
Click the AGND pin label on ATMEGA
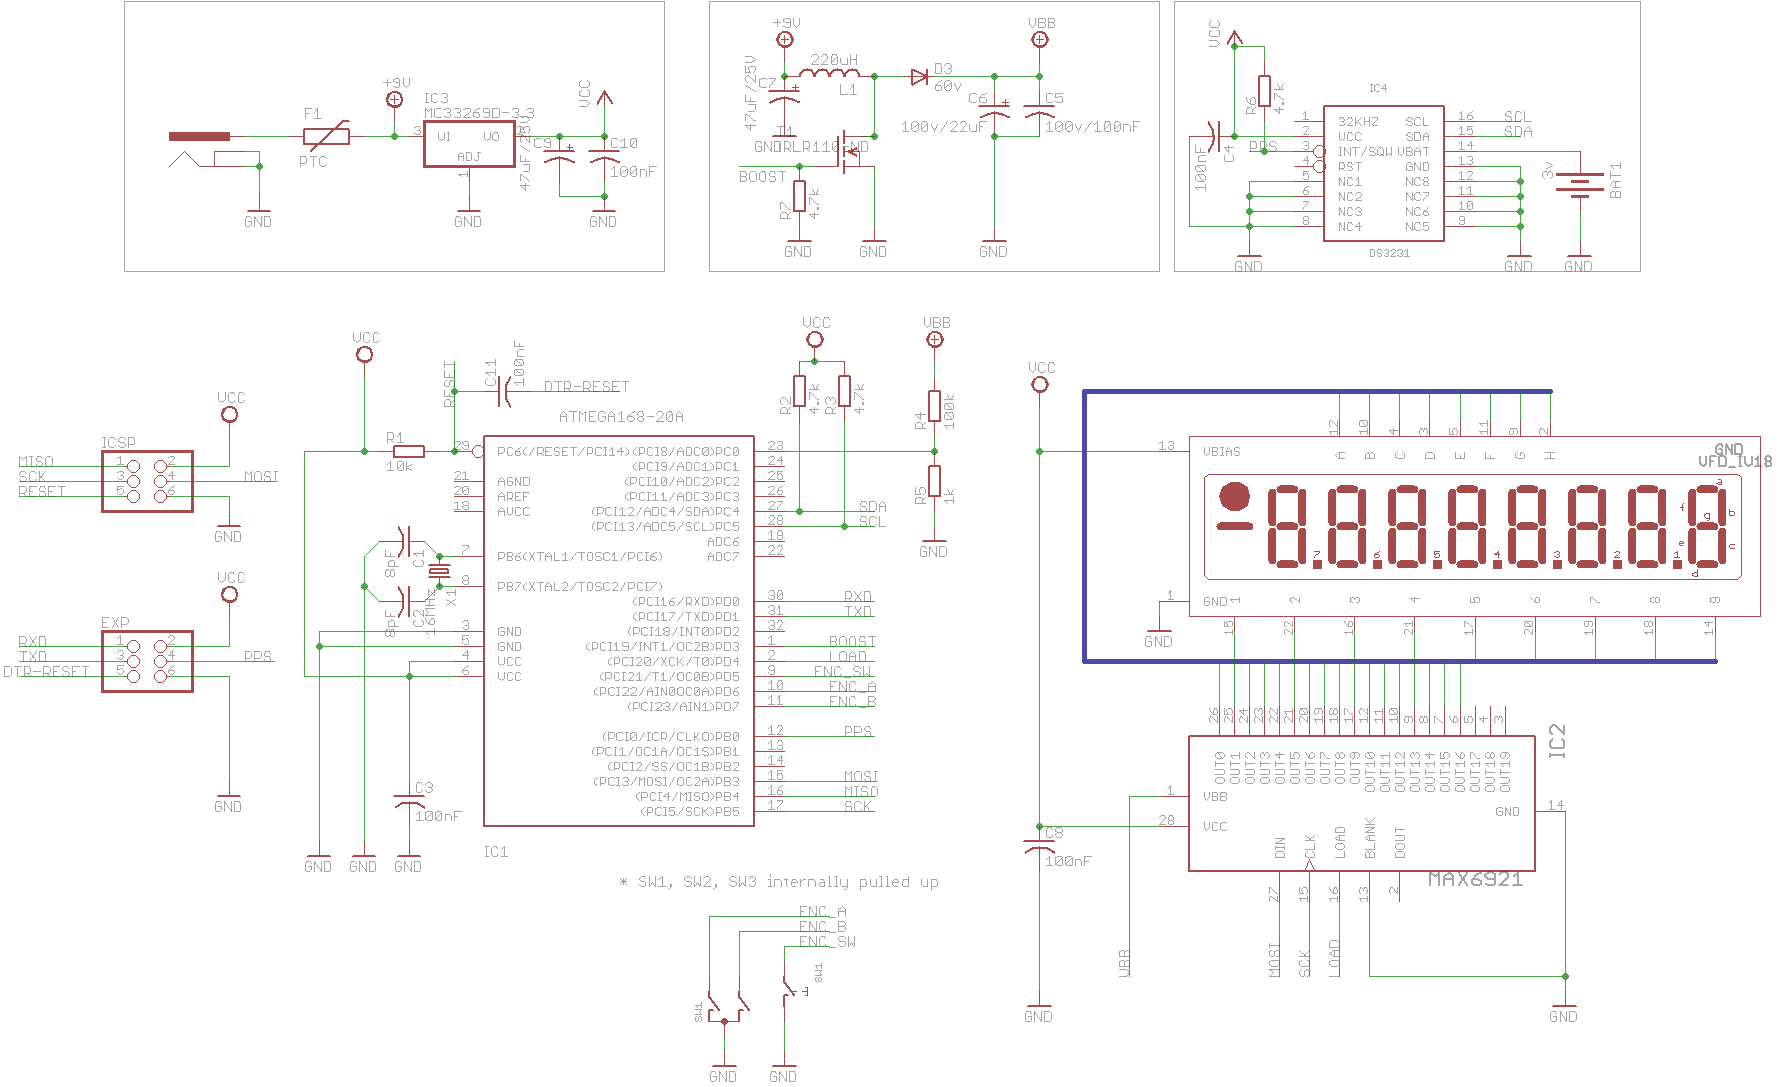[x=513, y=482]
